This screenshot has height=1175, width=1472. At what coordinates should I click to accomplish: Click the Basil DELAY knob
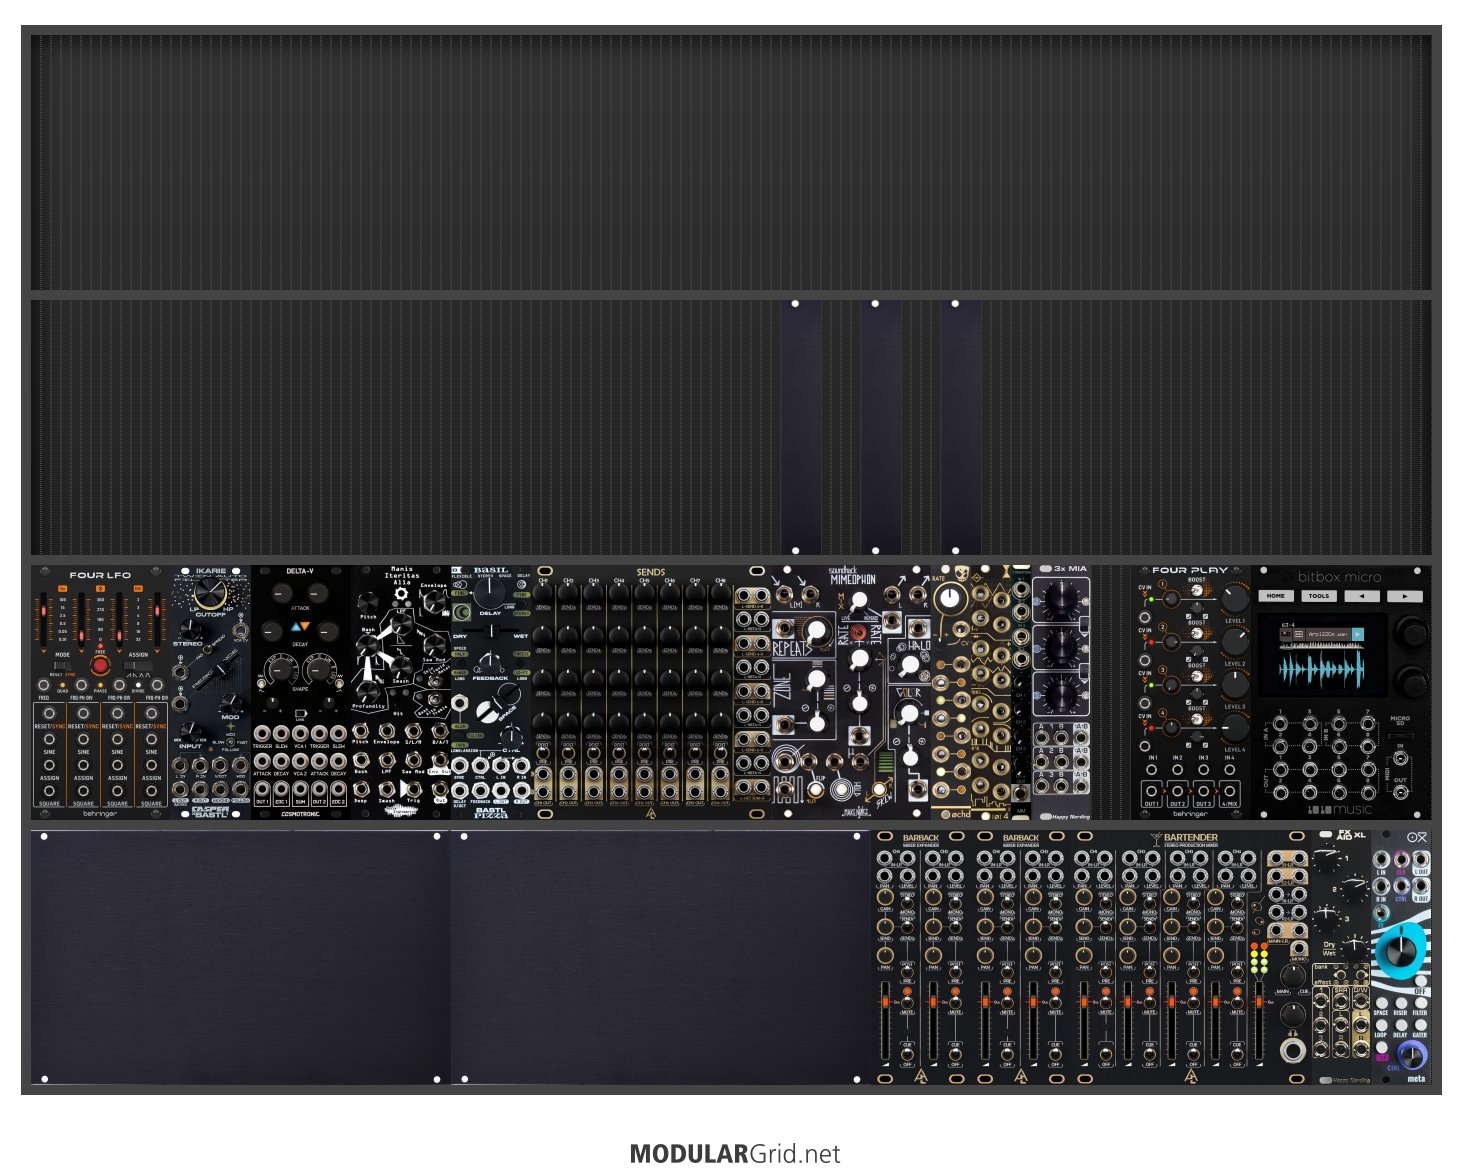pos(490,592)
